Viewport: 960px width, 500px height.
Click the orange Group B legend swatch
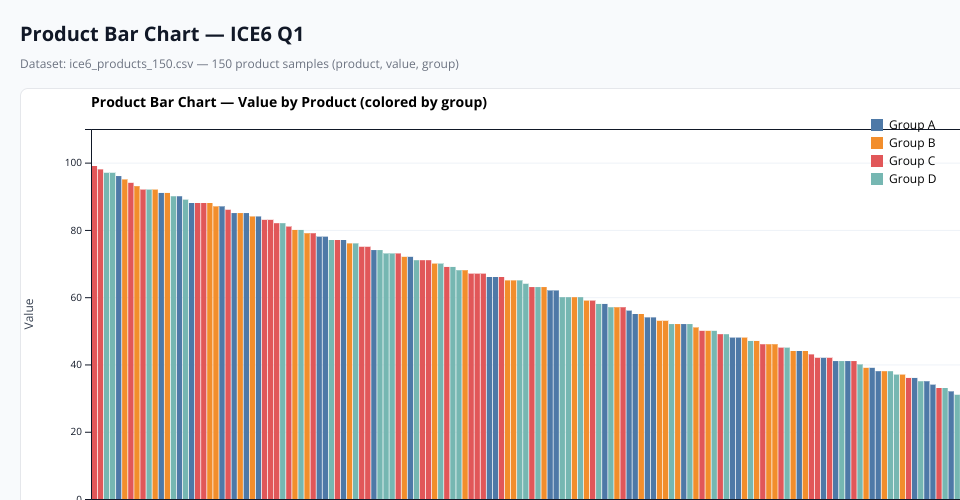[877, 143]
